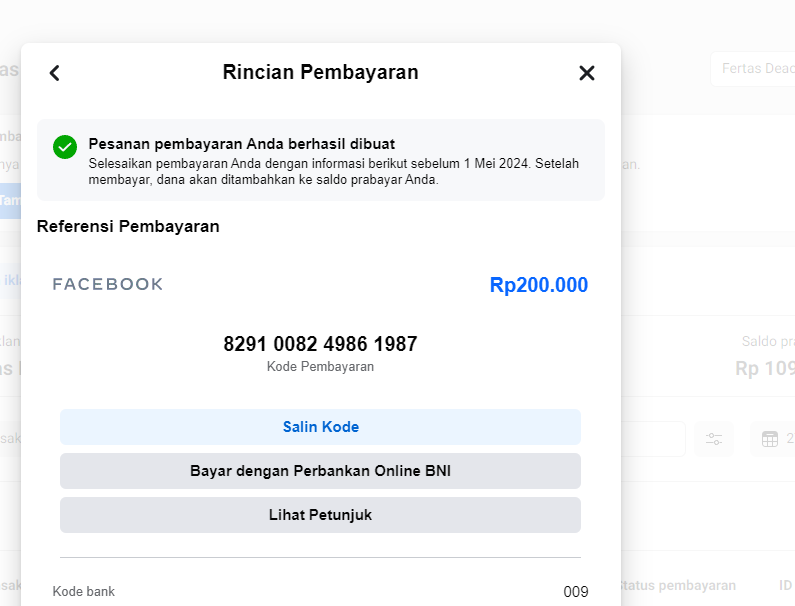Pay with Perbankan Online BNI button

coord(320,471)
